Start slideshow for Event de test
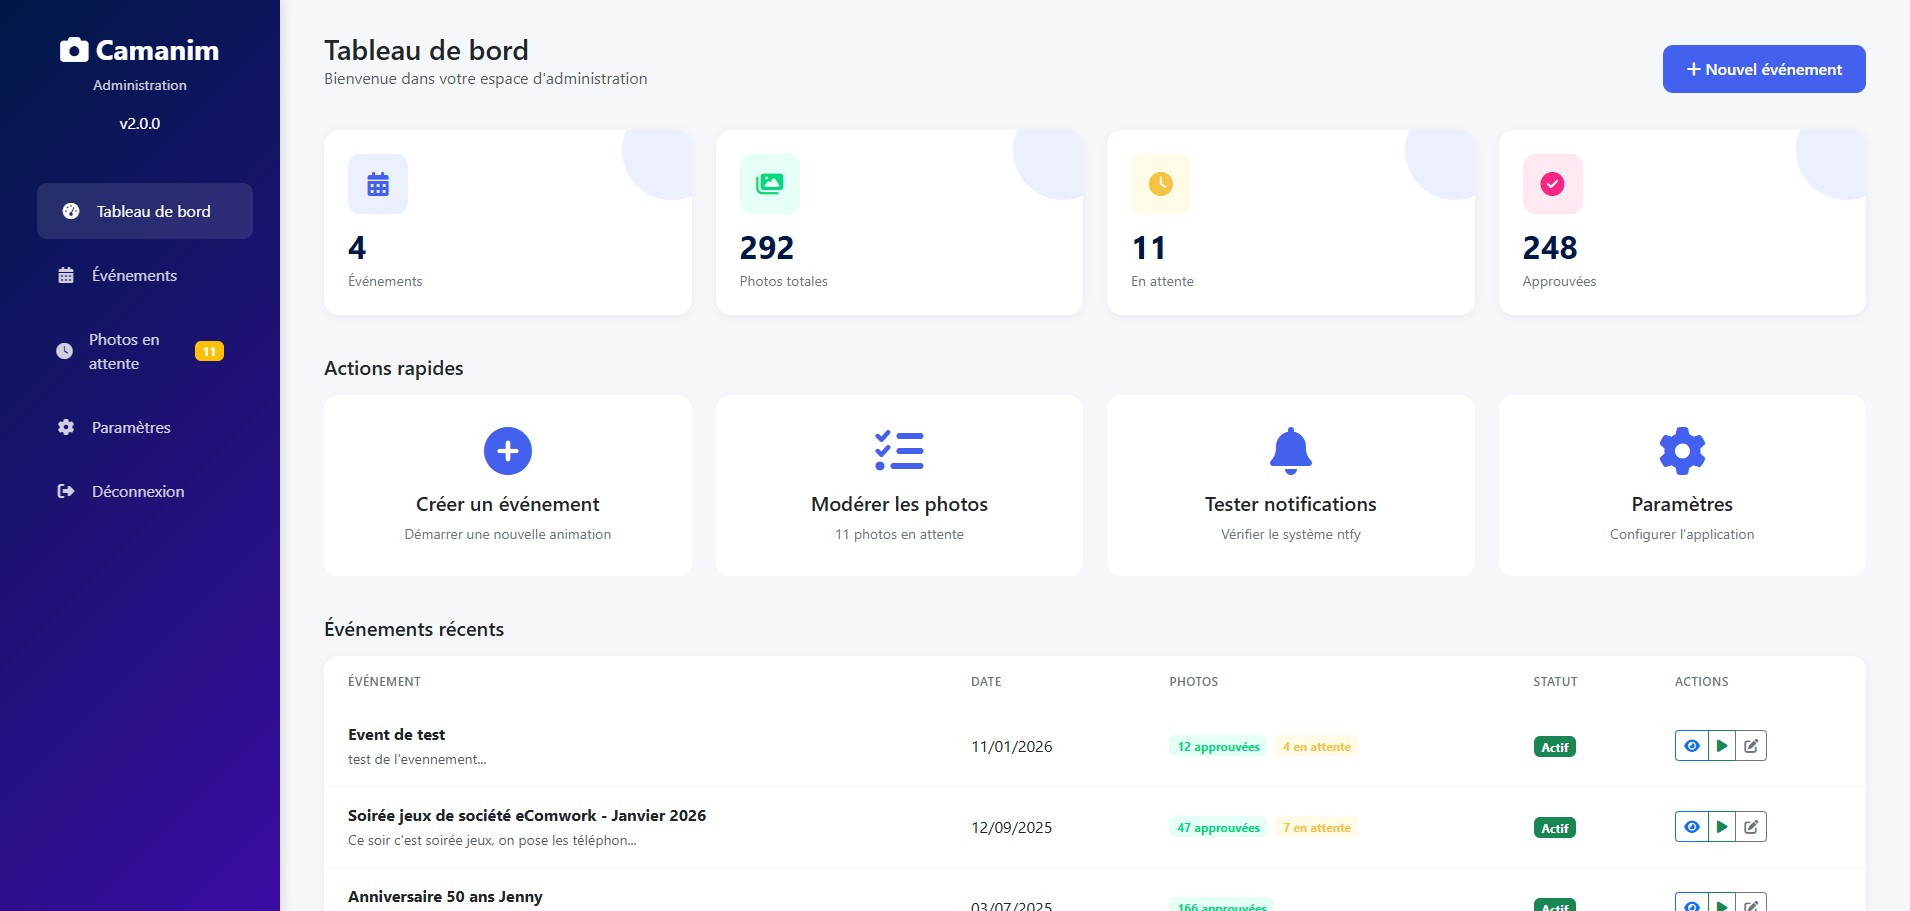 click(1721, 746)
